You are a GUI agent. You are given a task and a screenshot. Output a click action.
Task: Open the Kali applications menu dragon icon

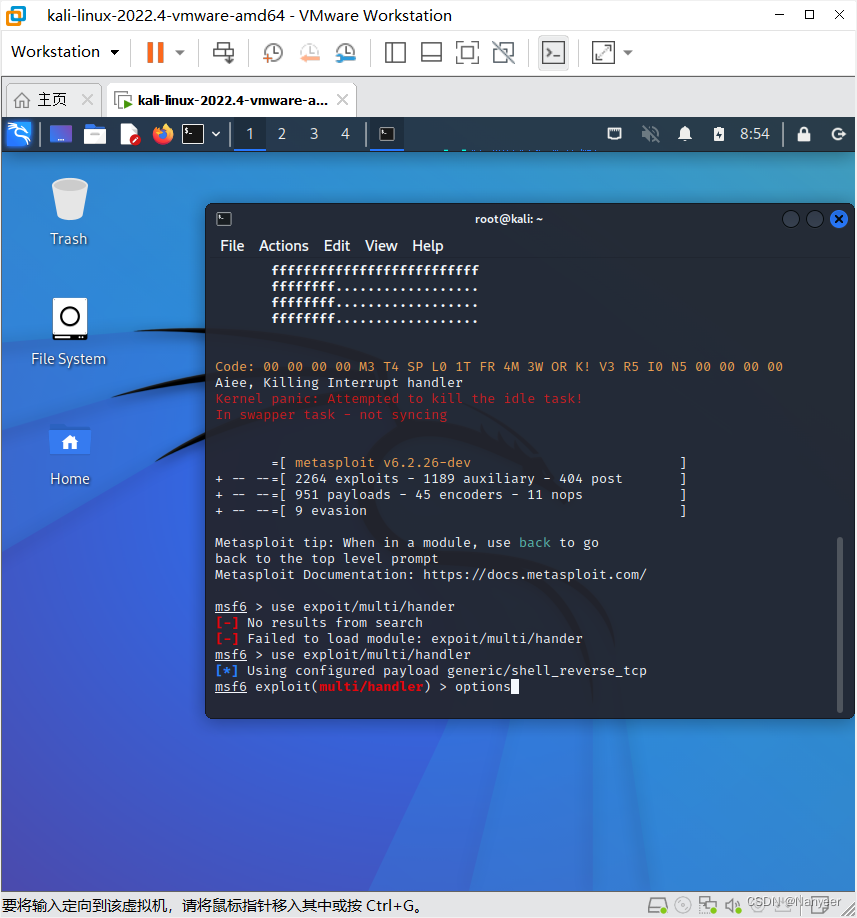(x=19, y=134)
